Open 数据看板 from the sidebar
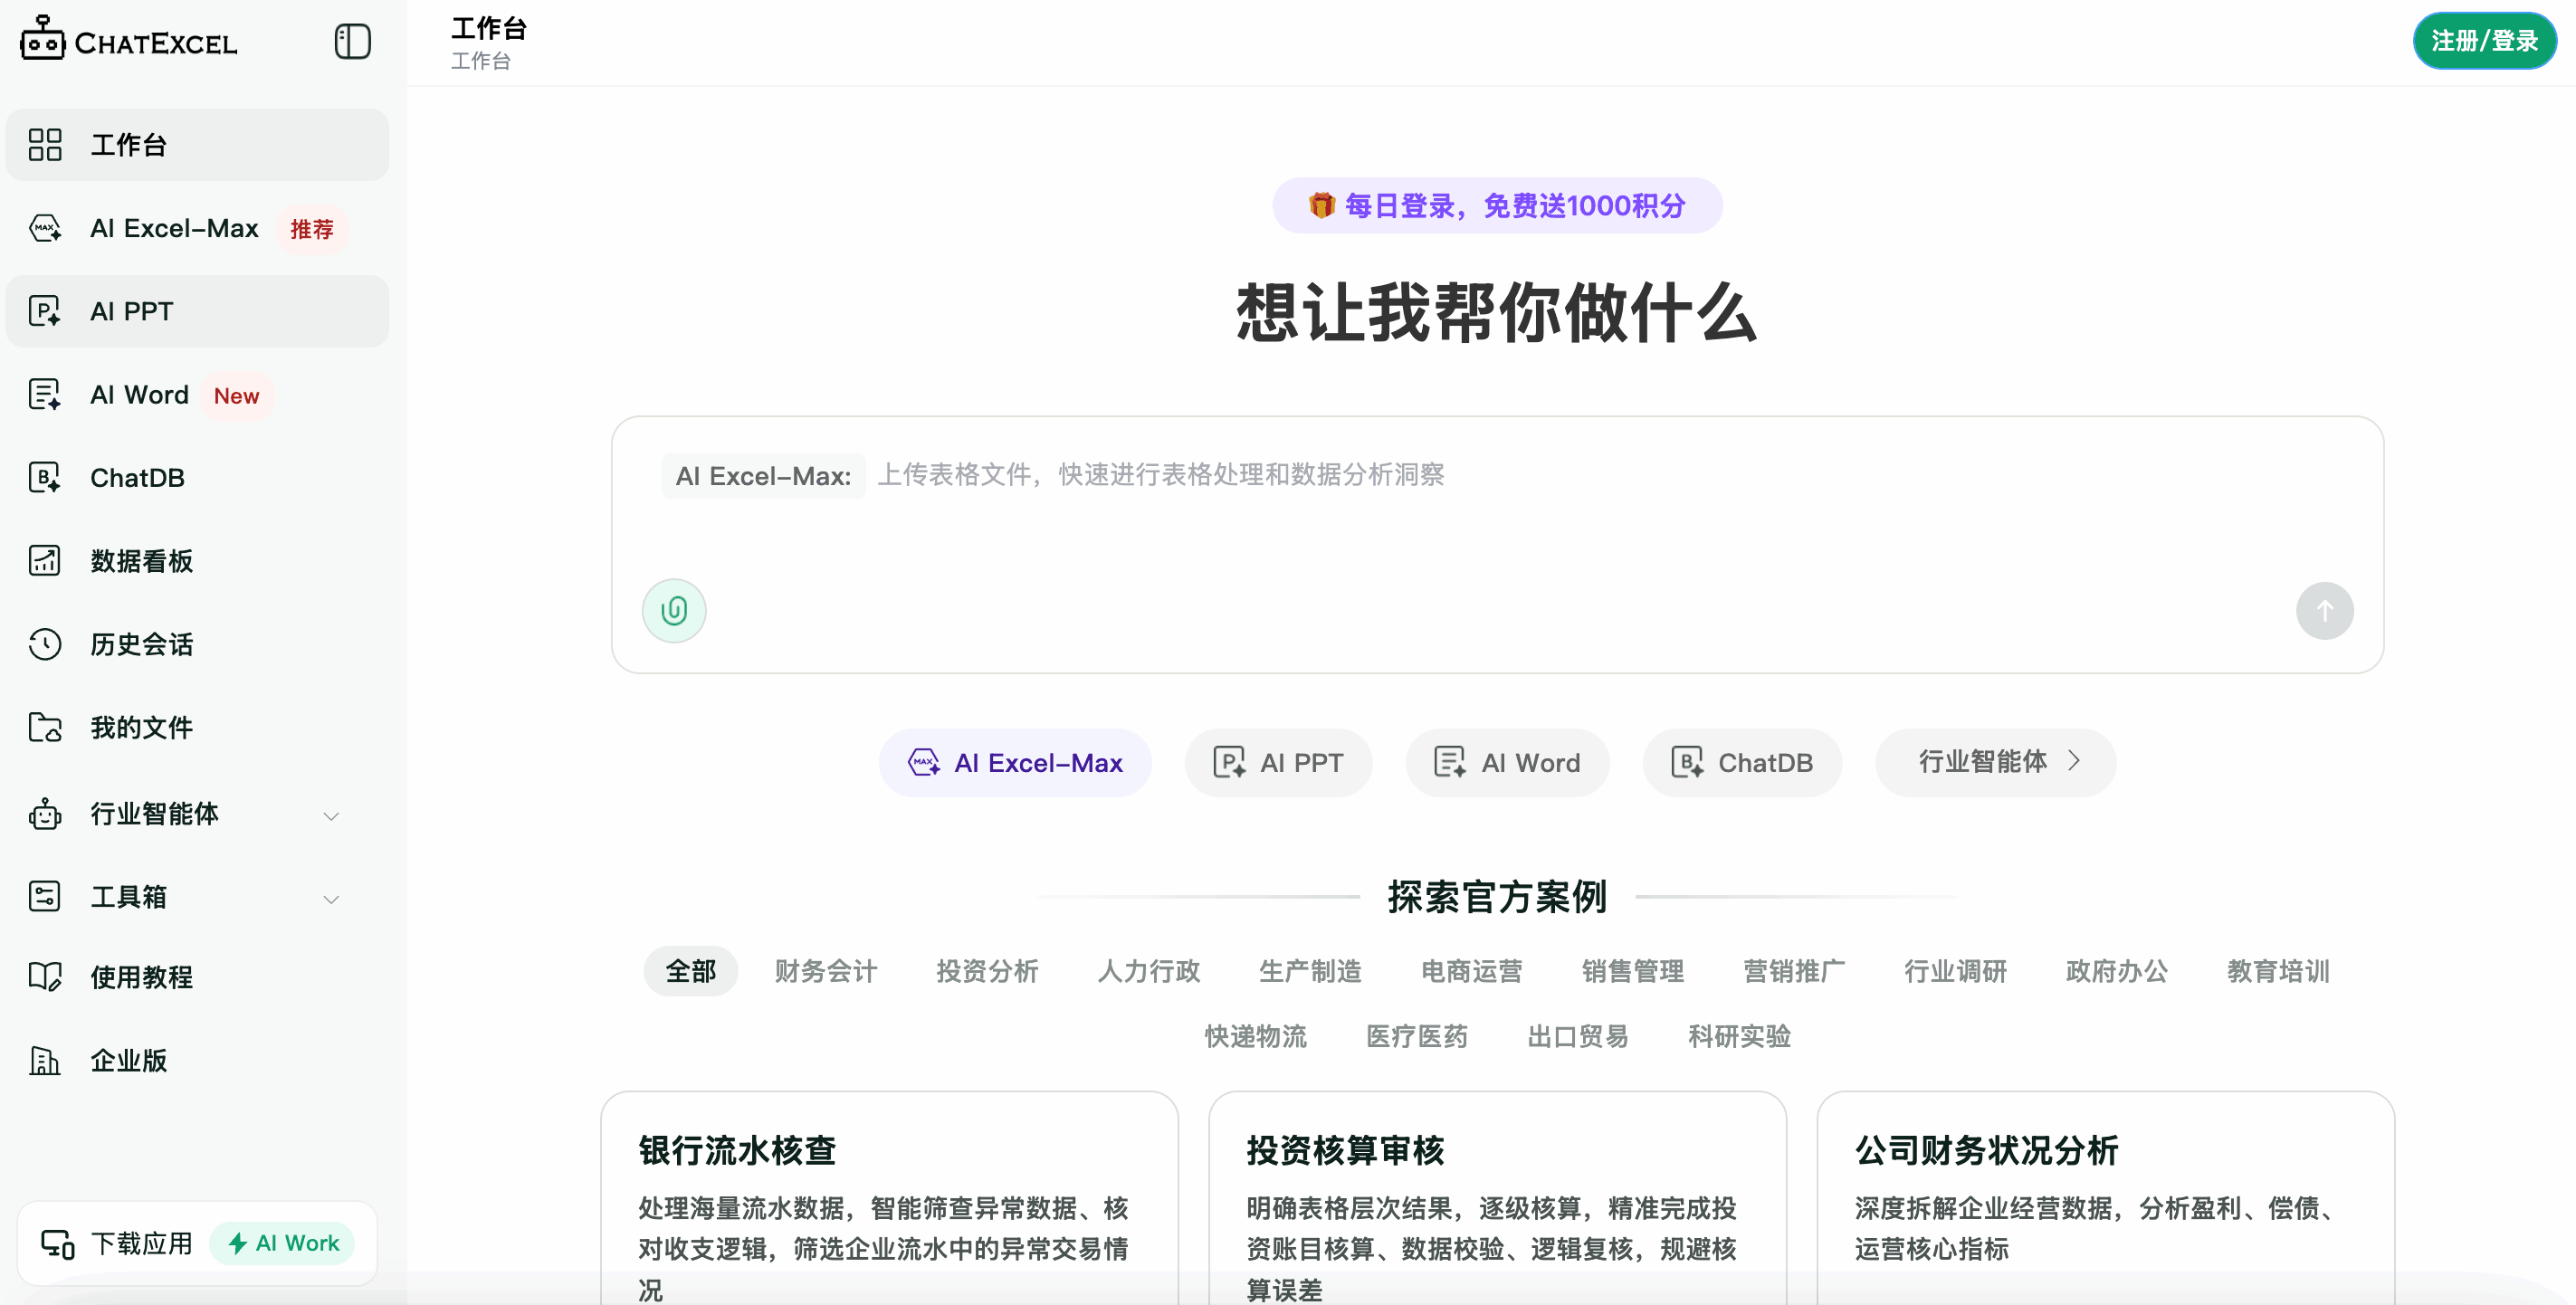The height and width of the screenshot is (1305, 2576). click(x=197, y=561)
